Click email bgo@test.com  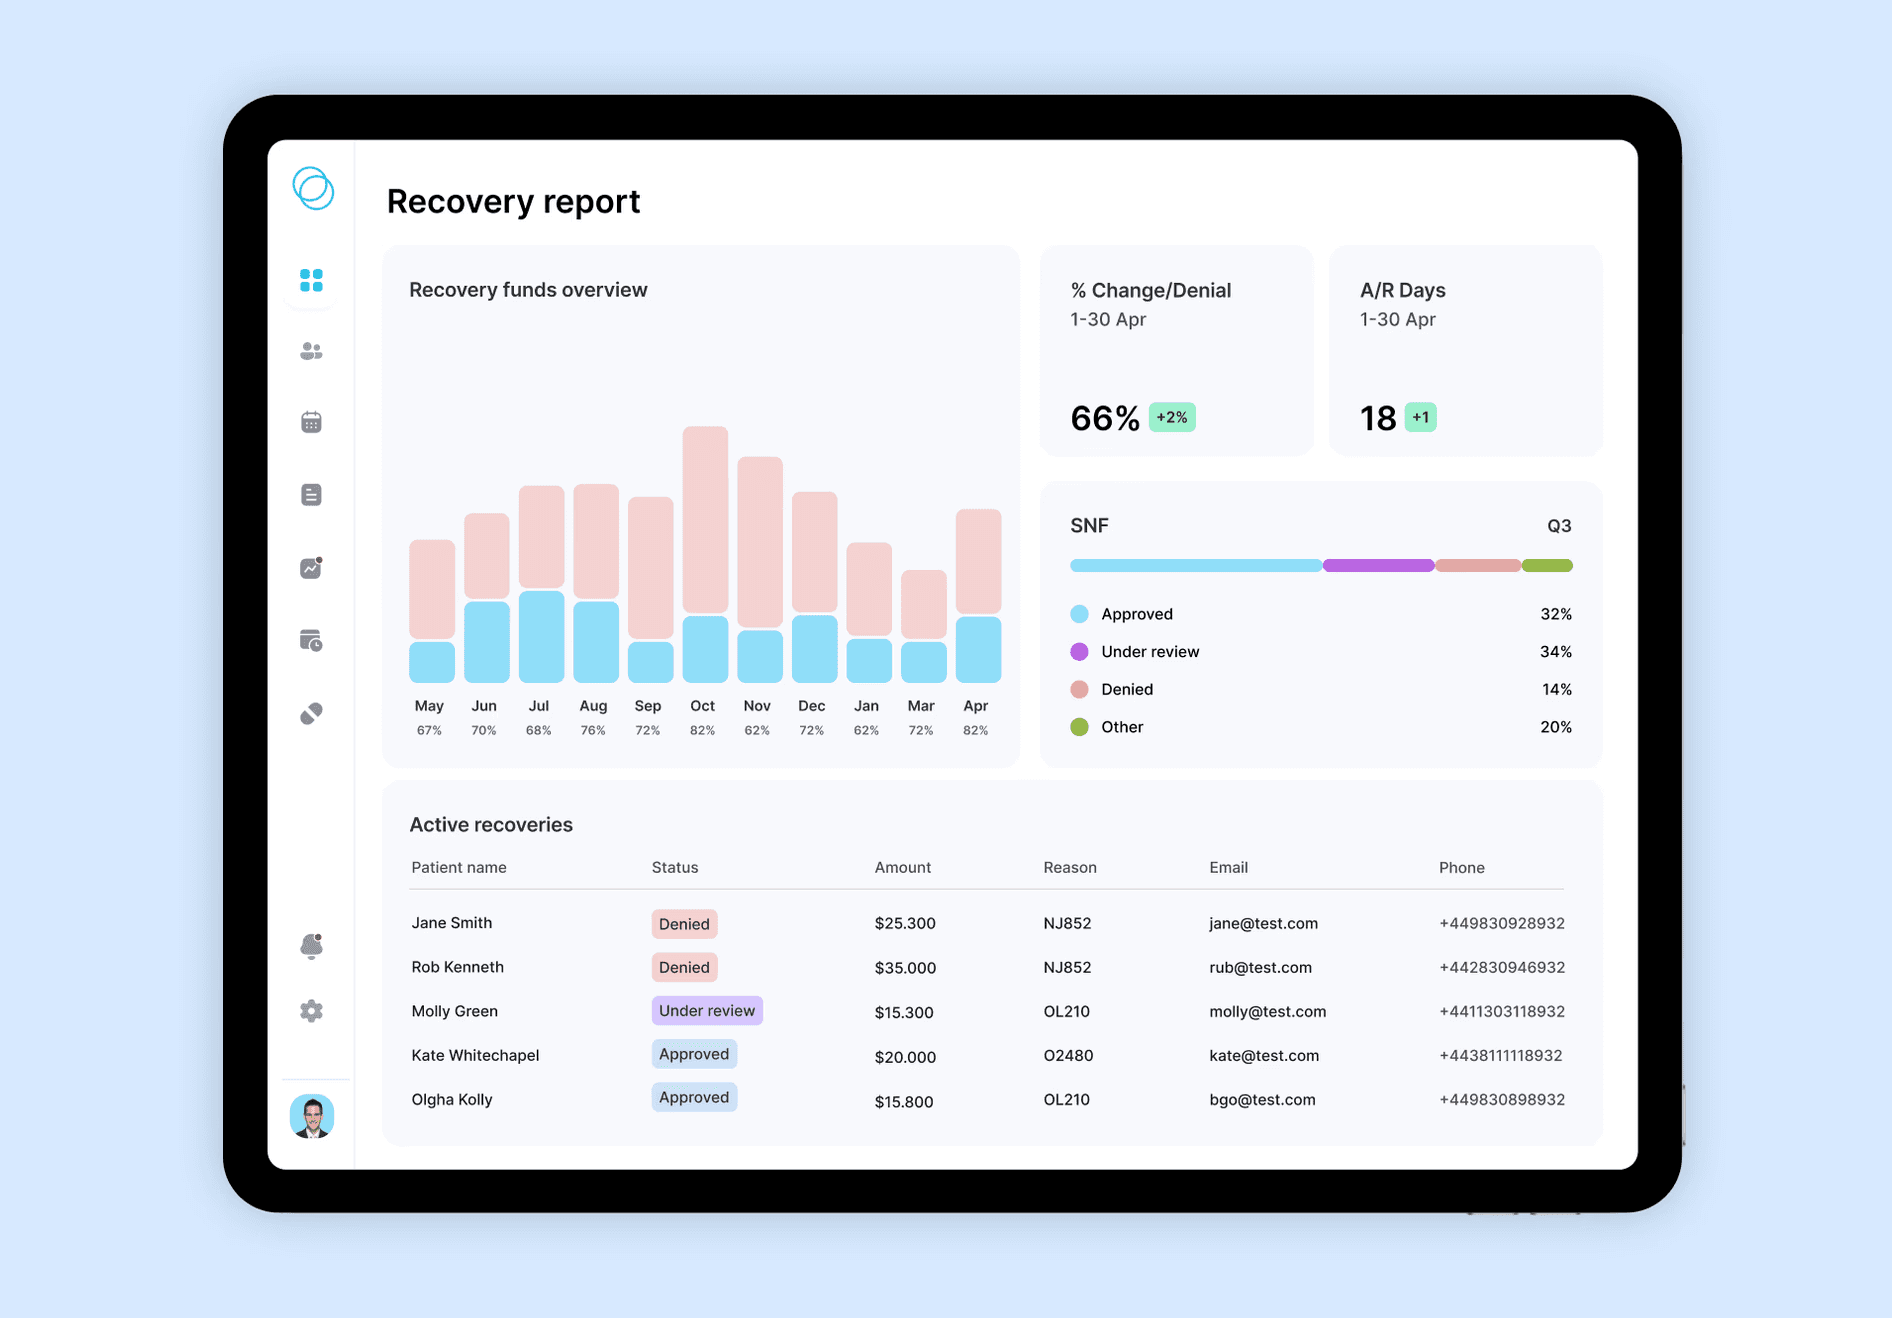[x=1262, y=1099]
